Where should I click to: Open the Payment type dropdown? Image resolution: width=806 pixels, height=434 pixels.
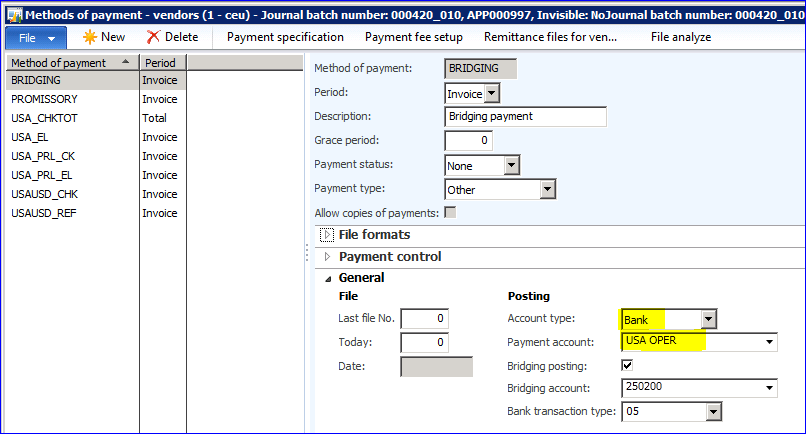coord(546,190)
